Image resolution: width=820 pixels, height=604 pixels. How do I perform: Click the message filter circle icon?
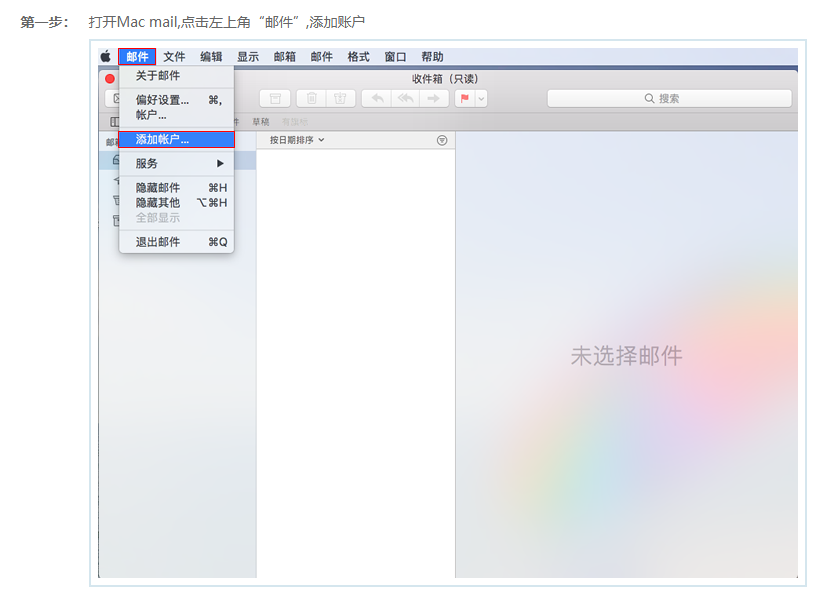point(442,140)
